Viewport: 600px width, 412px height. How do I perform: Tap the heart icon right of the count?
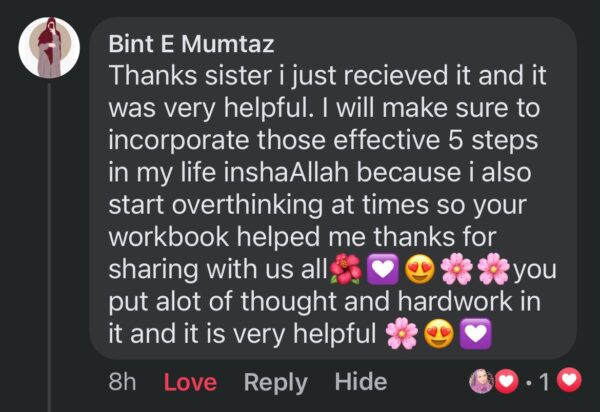570,381
